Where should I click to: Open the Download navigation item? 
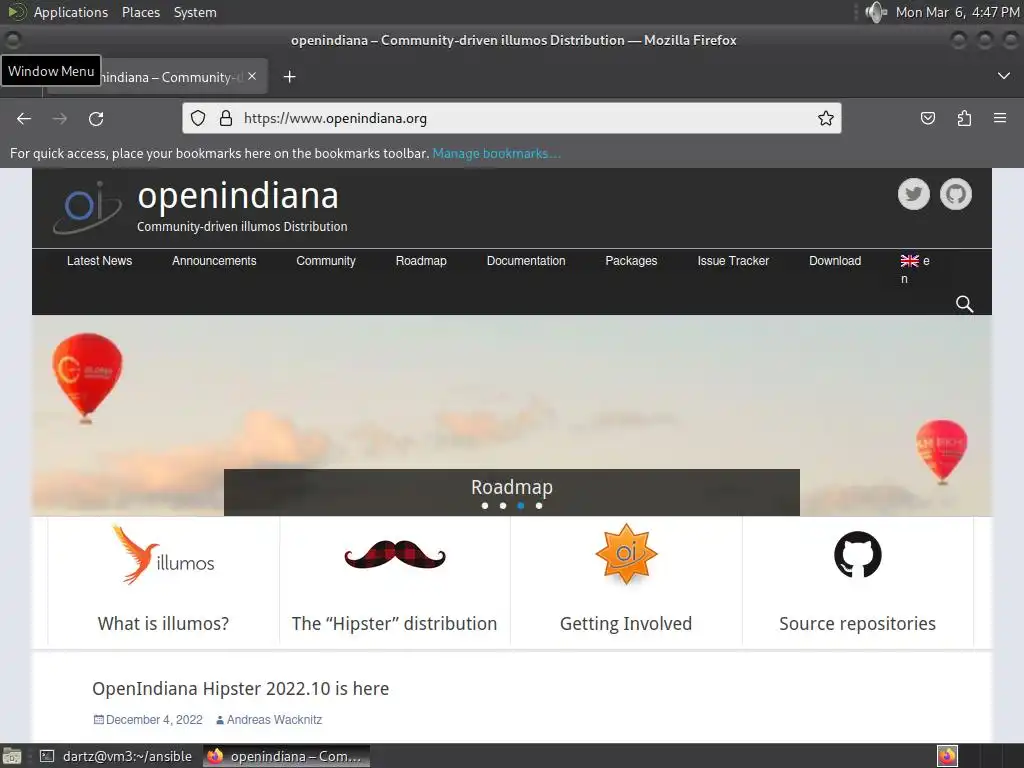tap(835, 261)
